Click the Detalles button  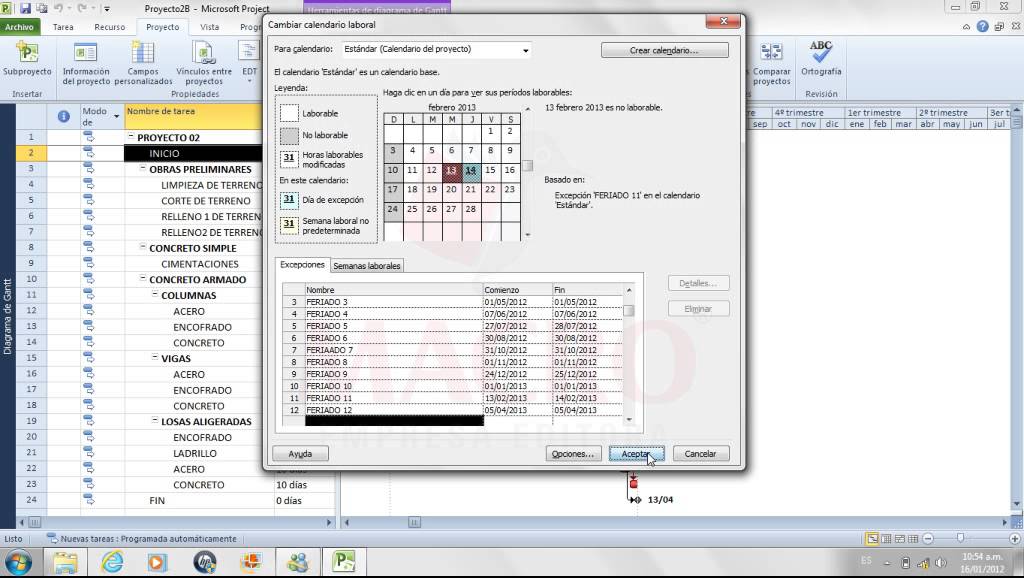coord(698,283)
